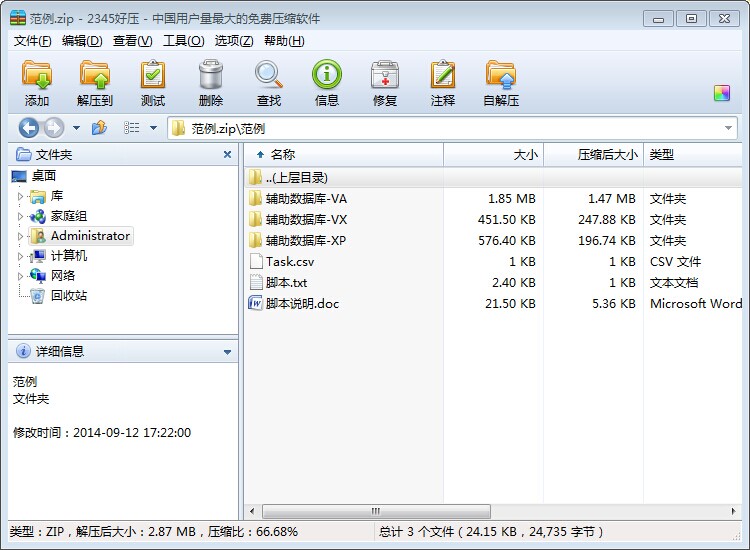This screenshot has height=550, width=750.
Task: Click the scrollbar left arrow
Action: click(252, 511)
